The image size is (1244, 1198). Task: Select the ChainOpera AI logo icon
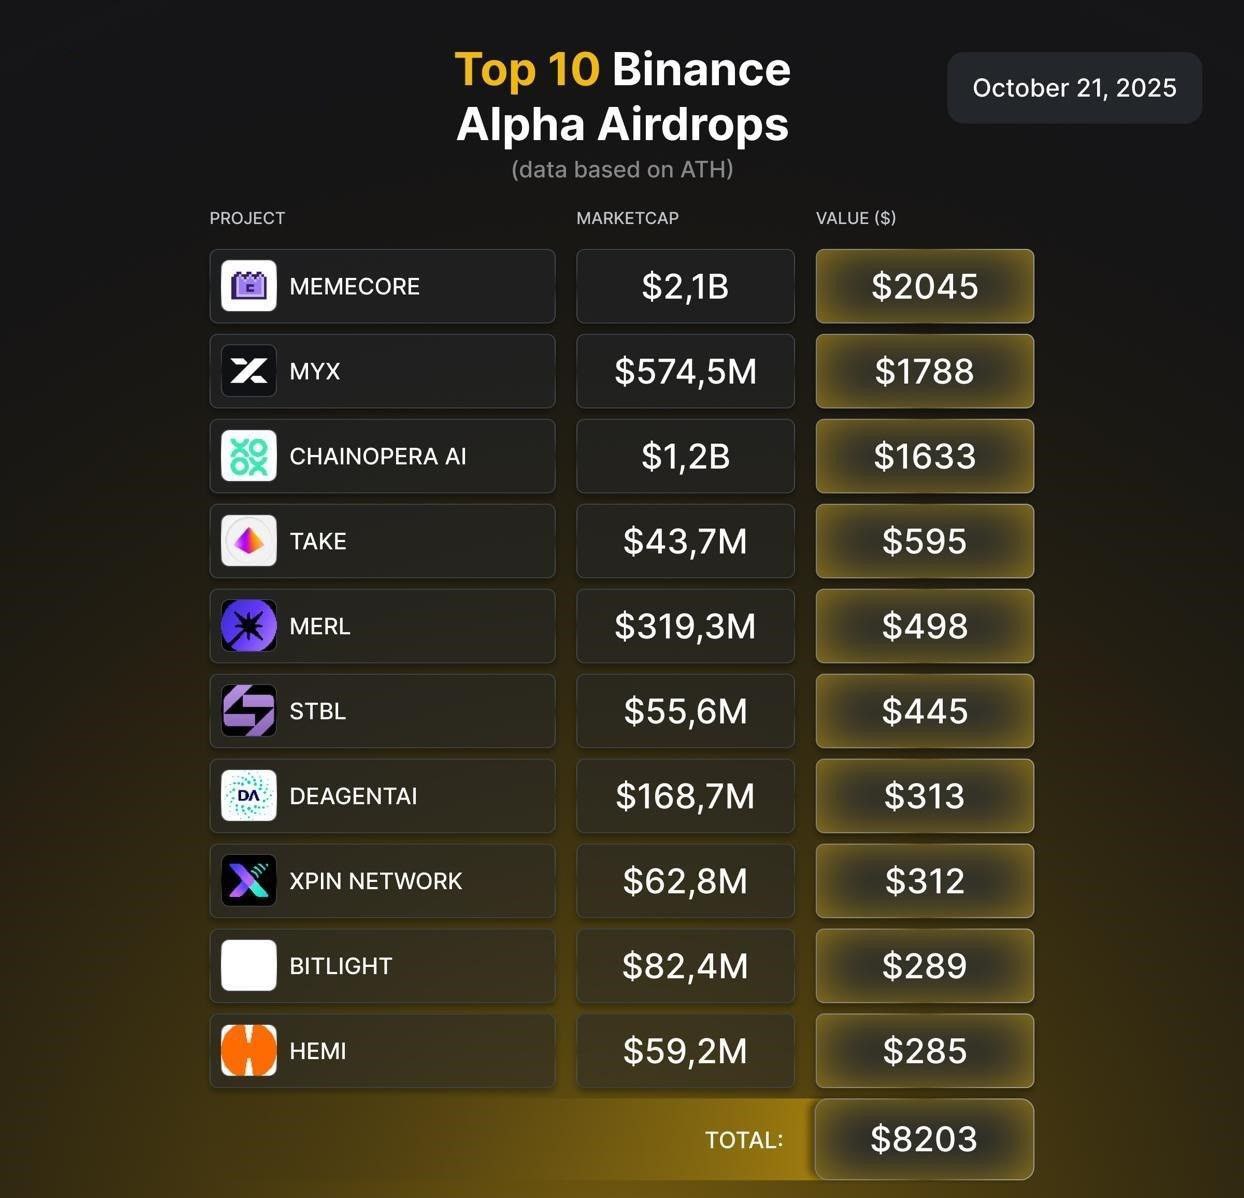(x=248, y=456)
